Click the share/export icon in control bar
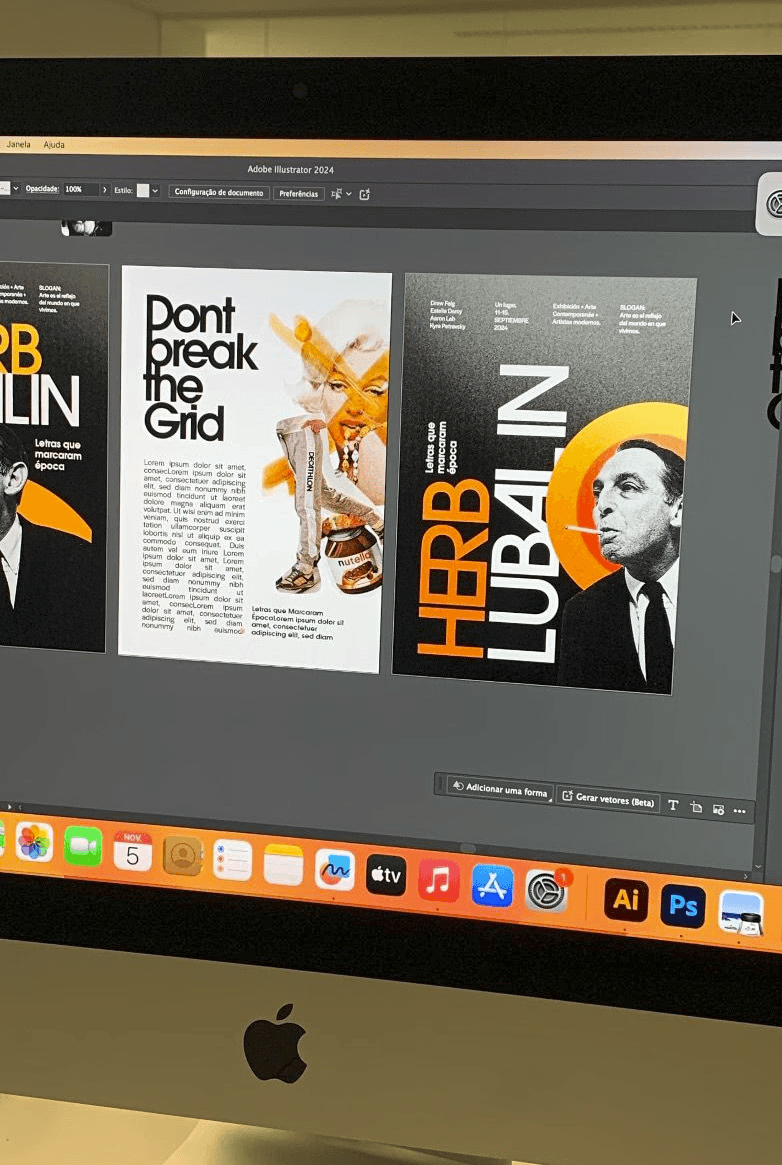The width and height of the screenshot is (782, 1165). (x=365, y=195)
